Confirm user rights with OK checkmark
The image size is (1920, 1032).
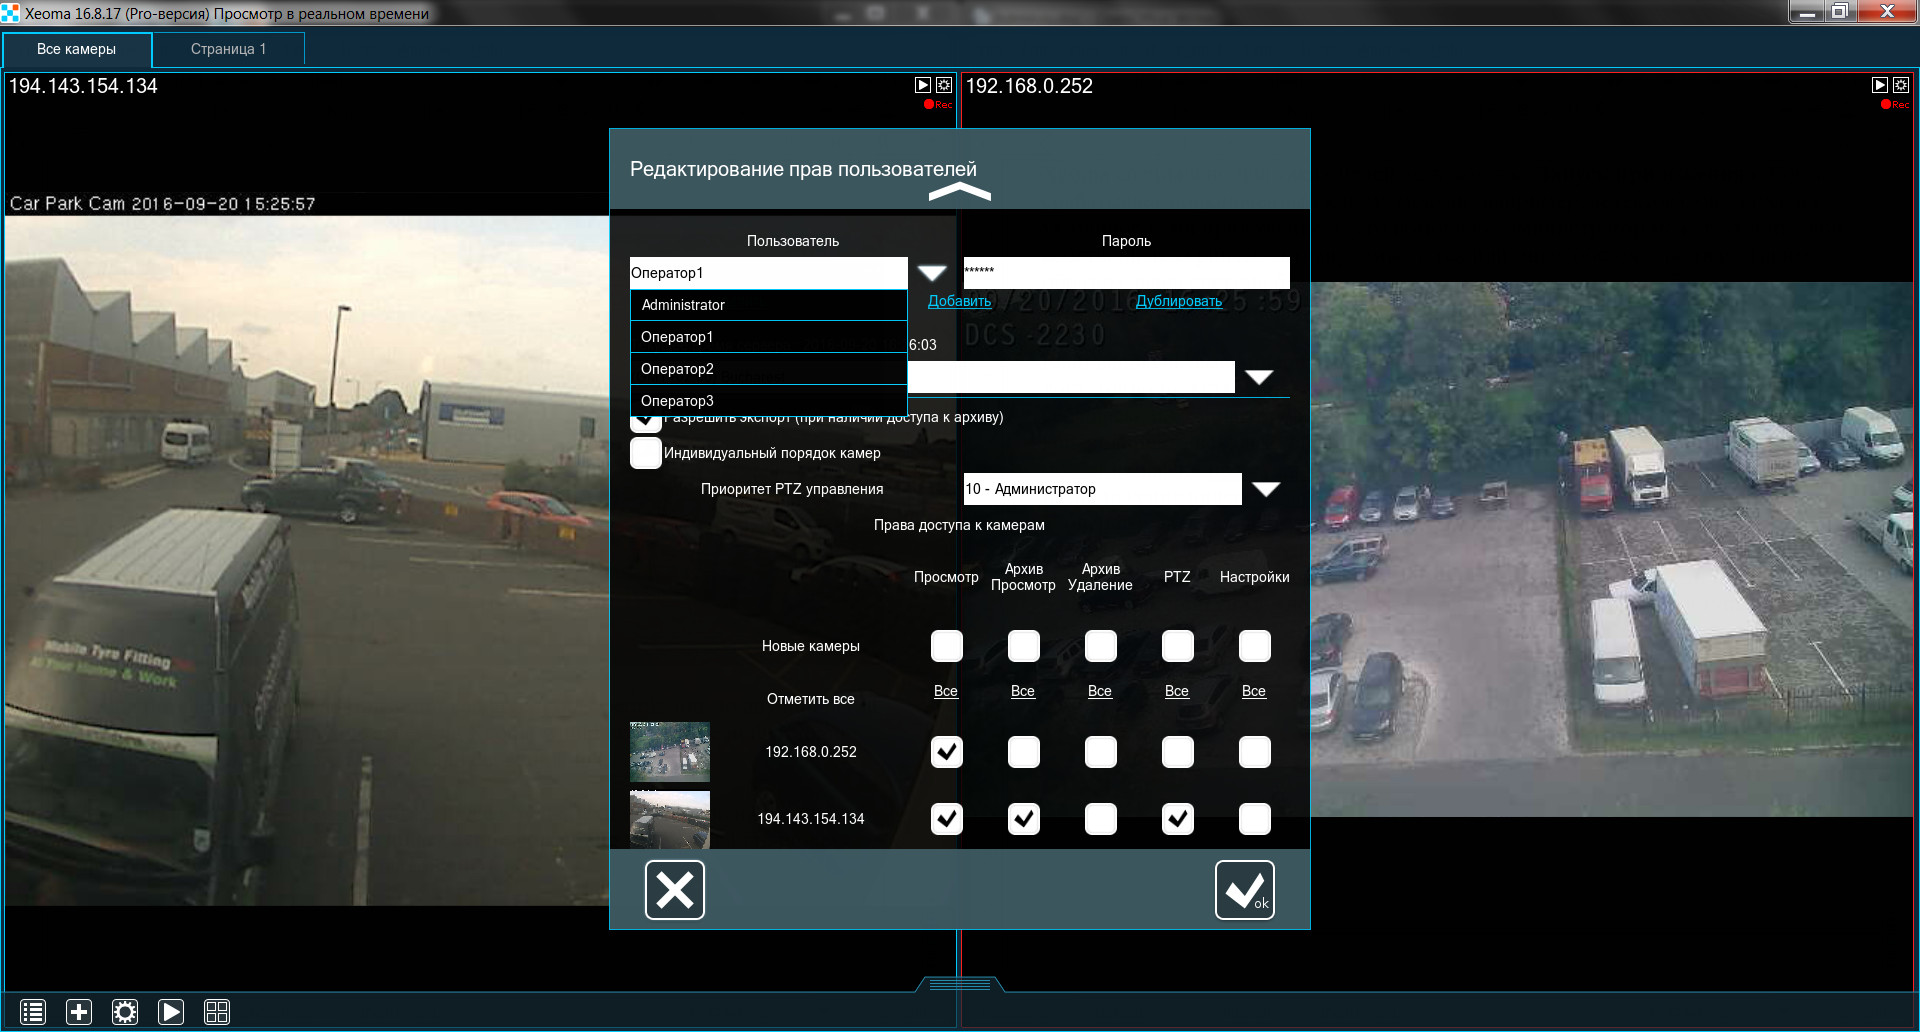[x=1244, y=889]
